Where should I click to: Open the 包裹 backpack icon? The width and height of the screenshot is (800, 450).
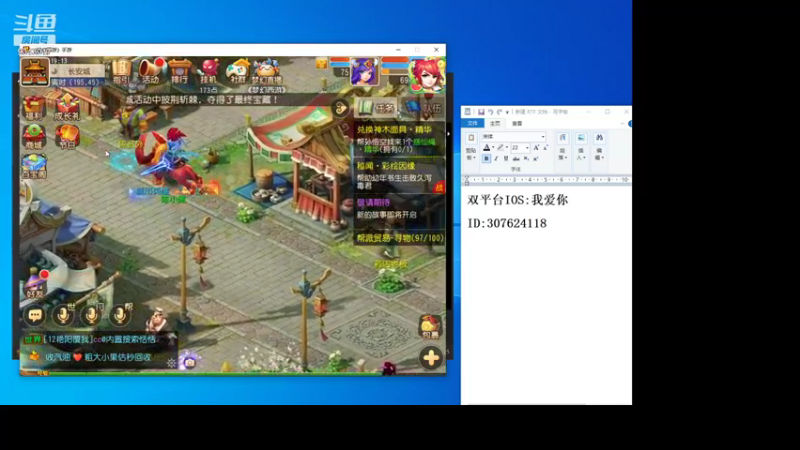coord(430,327)
